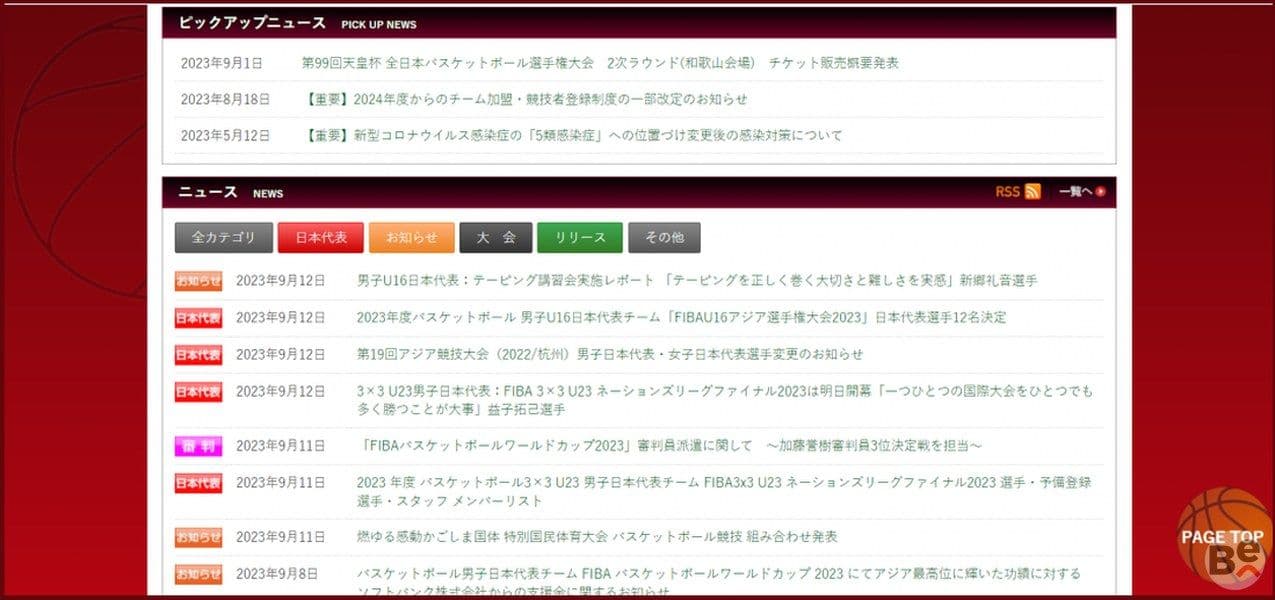Click the date 2023年8月18日 in pick up news
This screenshot has width=1275, height=600.
tap(225, 99)
